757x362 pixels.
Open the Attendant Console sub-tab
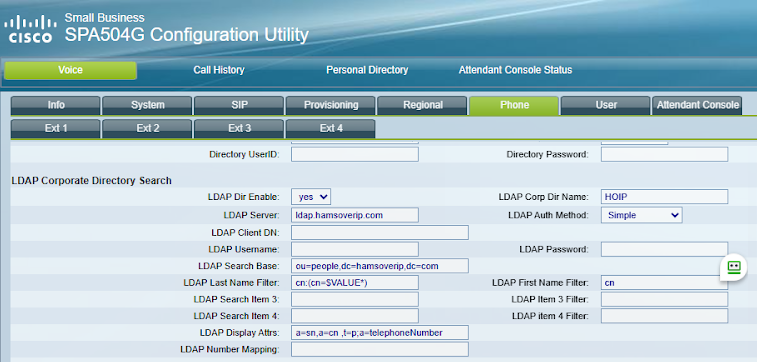pos(697,105)
